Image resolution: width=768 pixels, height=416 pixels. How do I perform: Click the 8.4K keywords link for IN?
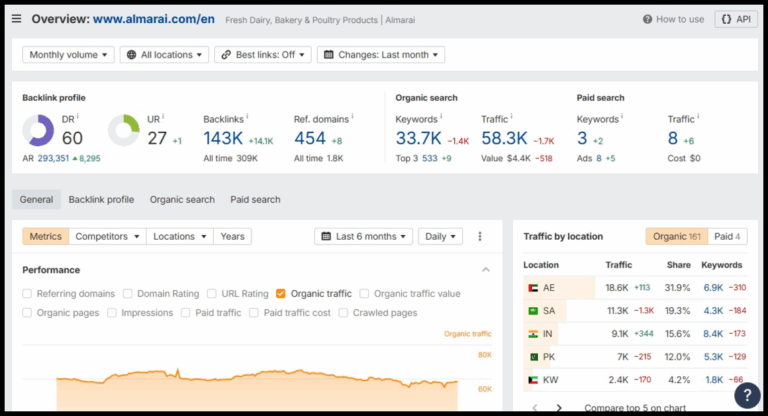[713, 334]
